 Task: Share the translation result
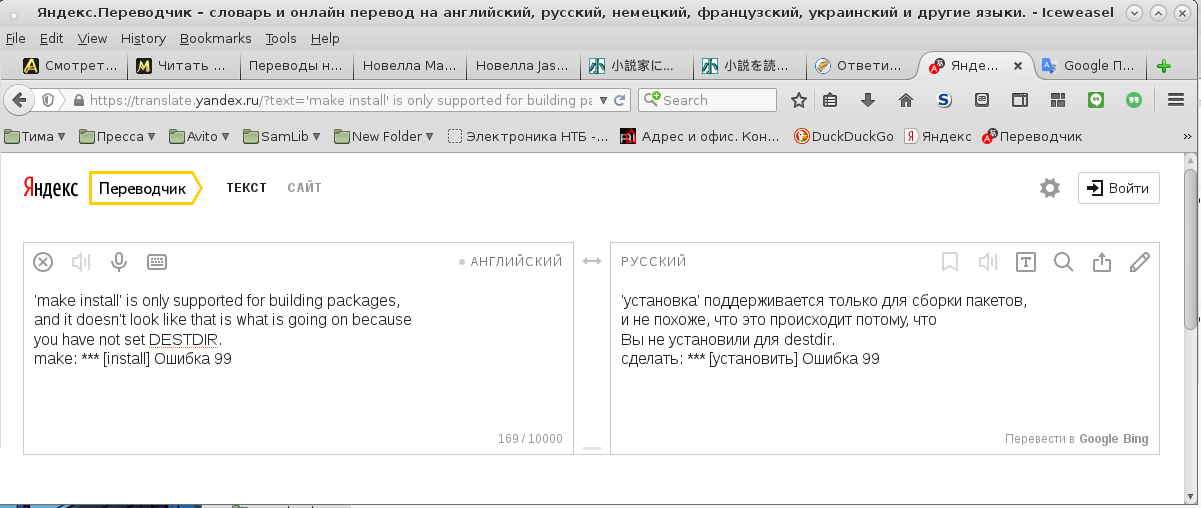pos(1102,262)
